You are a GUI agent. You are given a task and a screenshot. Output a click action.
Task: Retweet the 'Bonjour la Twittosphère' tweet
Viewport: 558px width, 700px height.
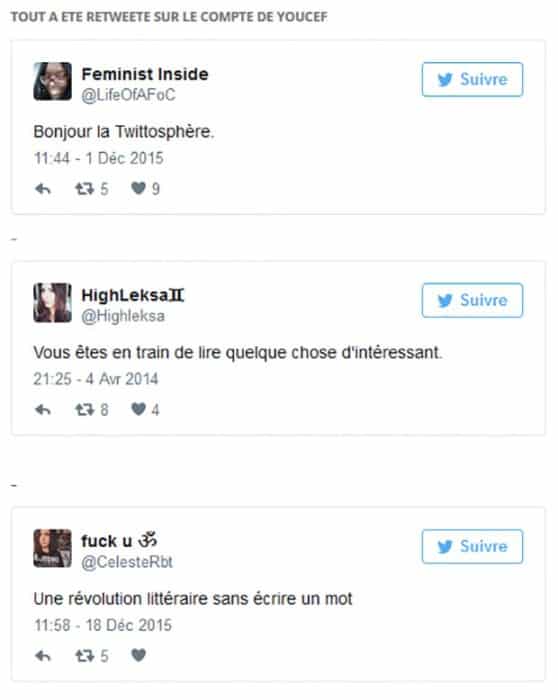click(84, 189)
